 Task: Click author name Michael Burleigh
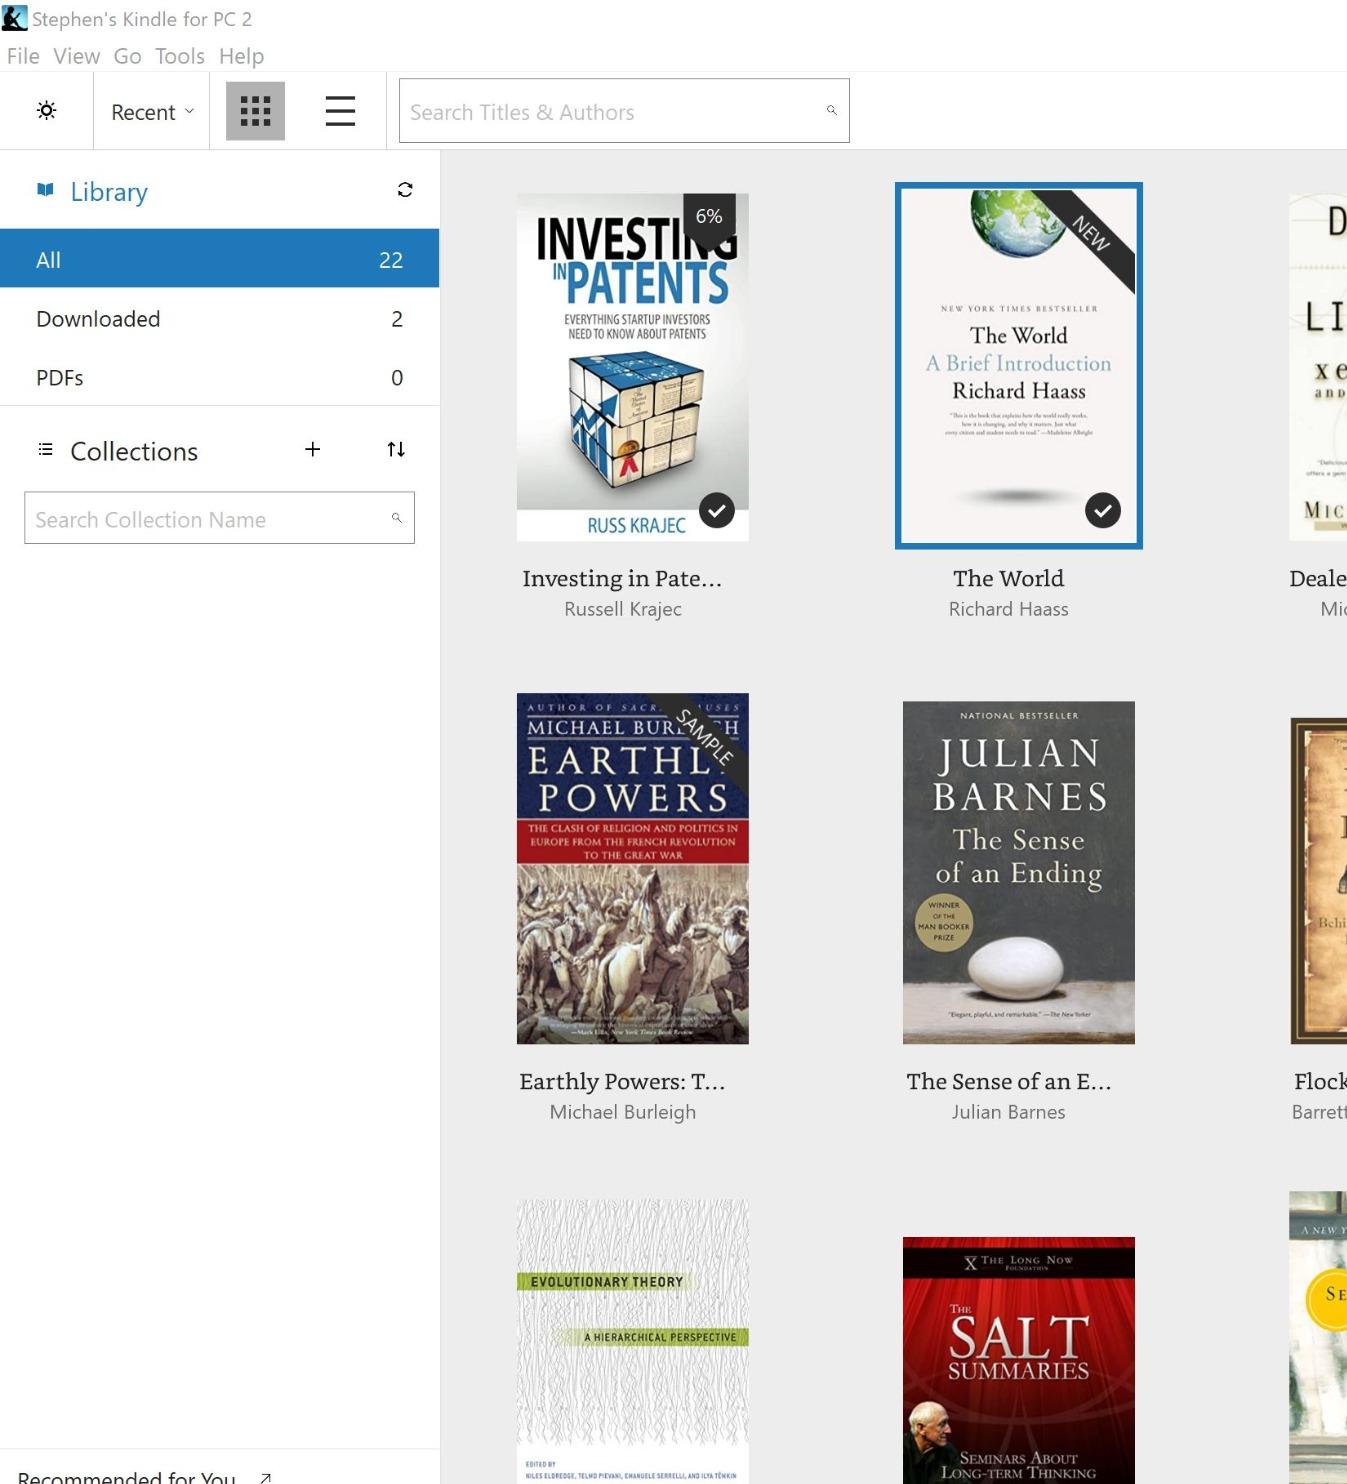point(623,1112)
